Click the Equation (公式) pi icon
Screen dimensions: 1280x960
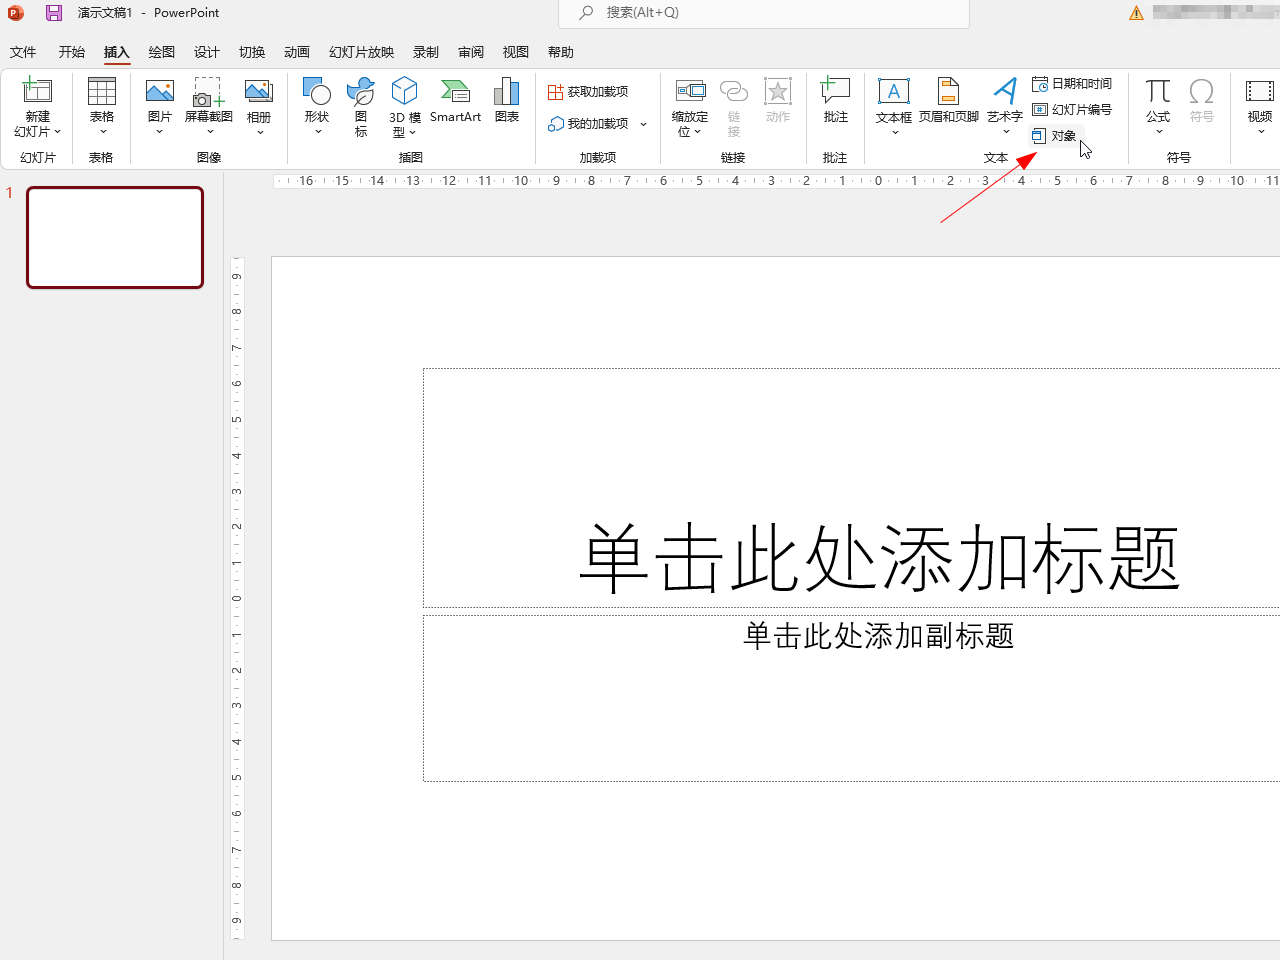click(x=1158, y=92)
